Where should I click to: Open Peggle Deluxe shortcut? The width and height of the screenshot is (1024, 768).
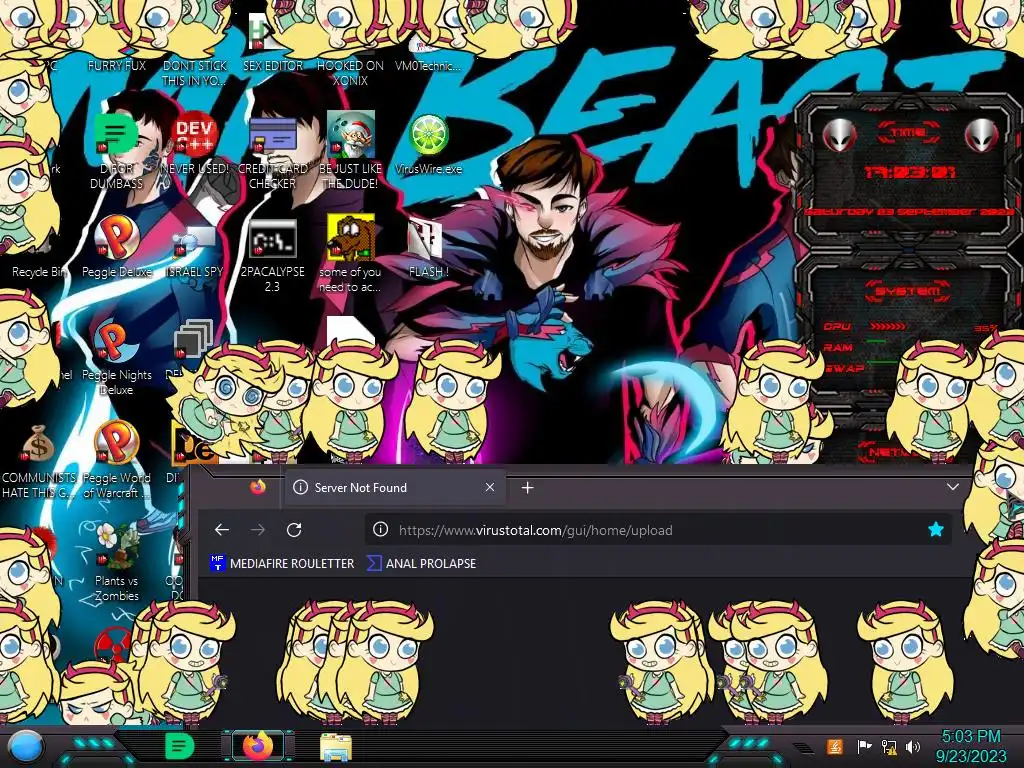[x=116, y=246]
